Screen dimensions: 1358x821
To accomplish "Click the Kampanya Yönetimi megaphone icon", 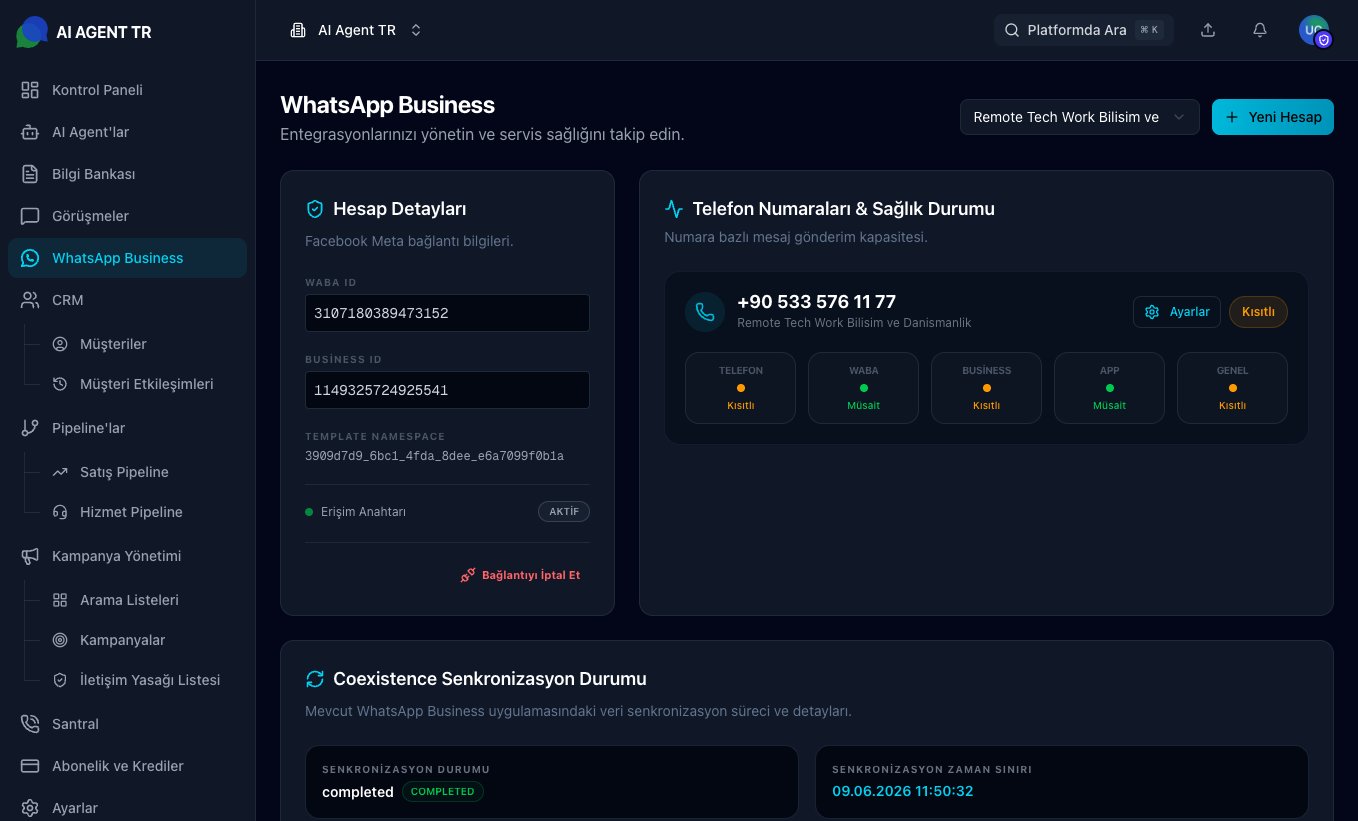I will [x=30, y=556].
